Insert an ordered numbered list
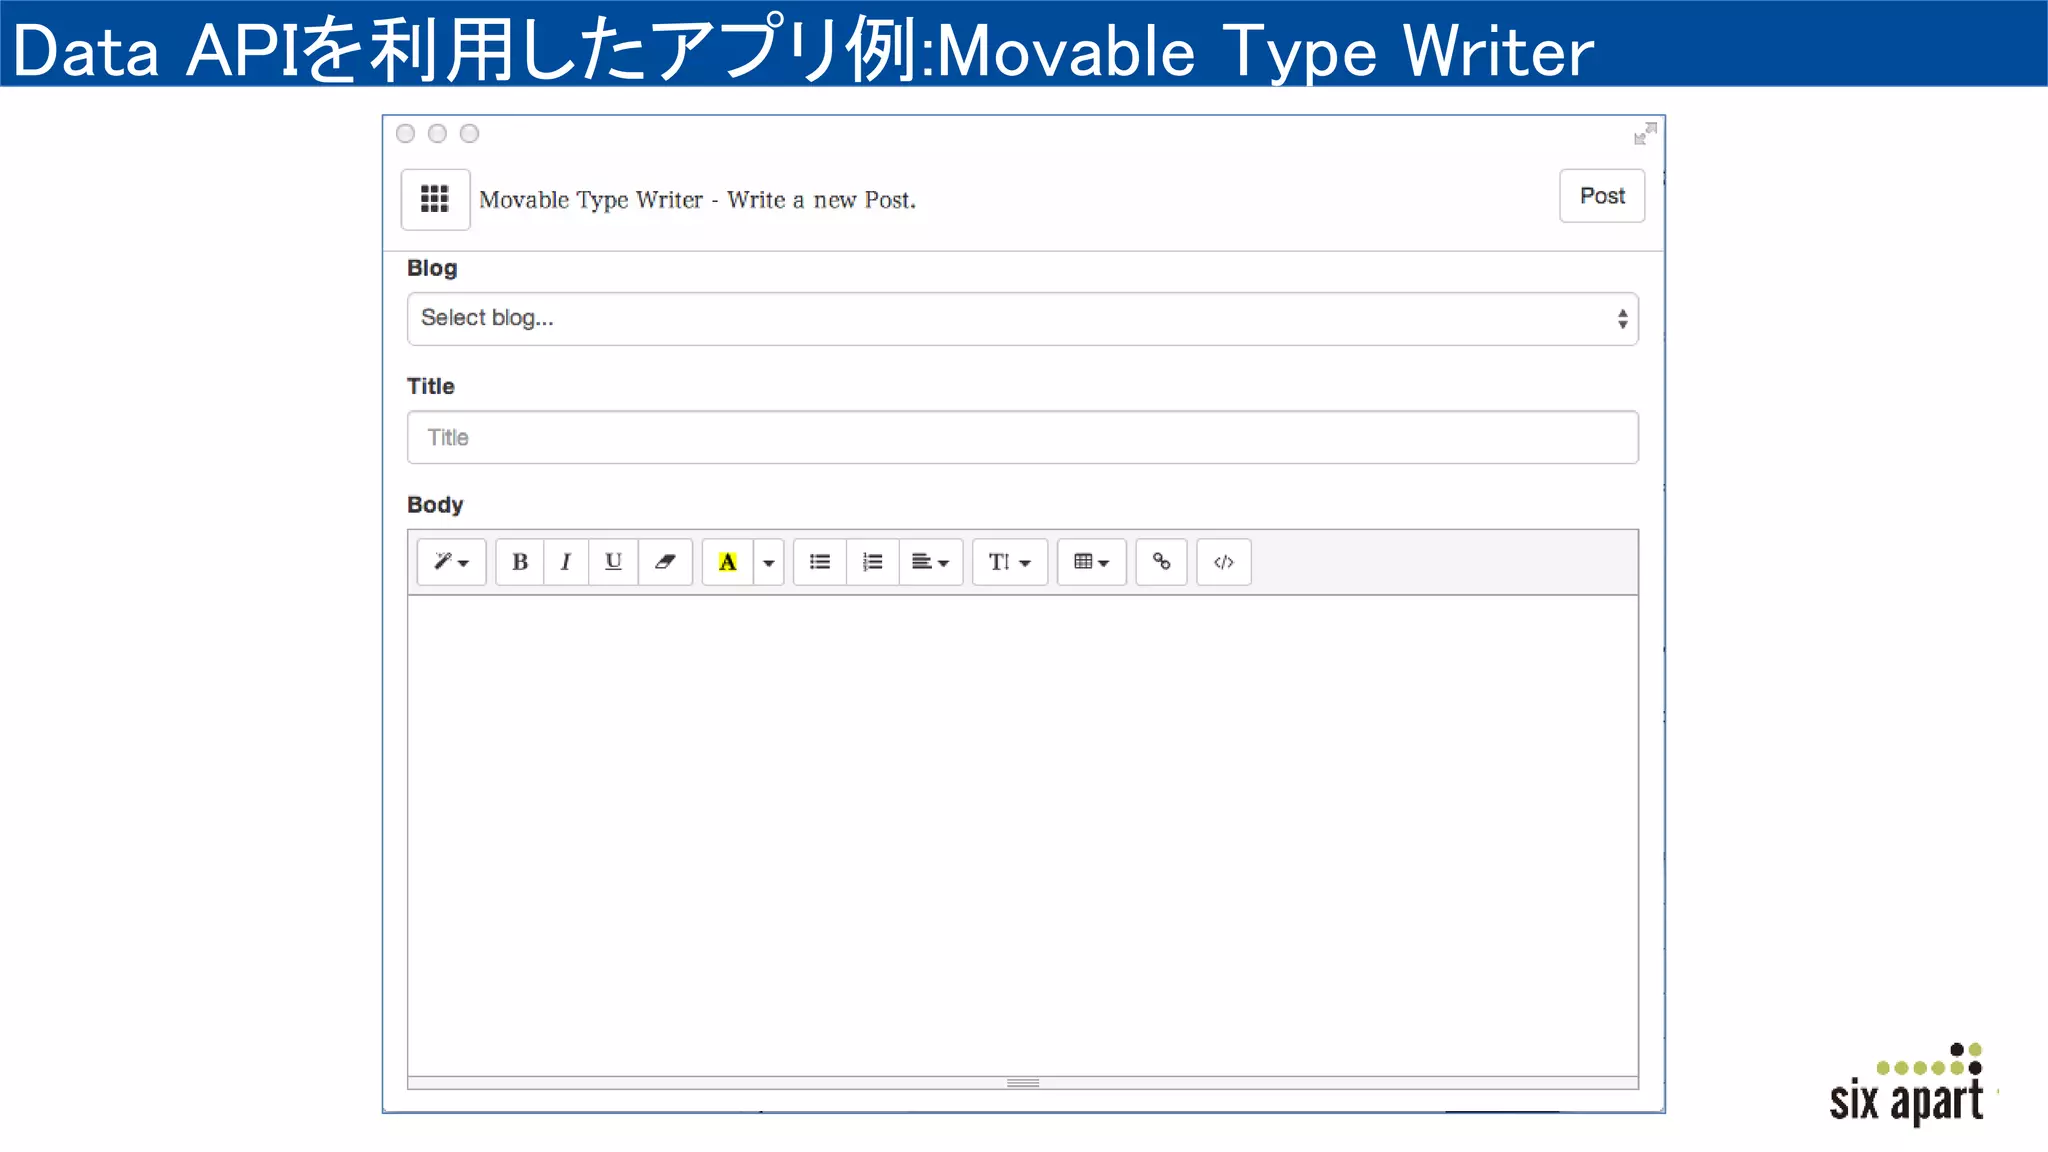This screenshot has height=1152, width=2048. click(x=873, y=562)
